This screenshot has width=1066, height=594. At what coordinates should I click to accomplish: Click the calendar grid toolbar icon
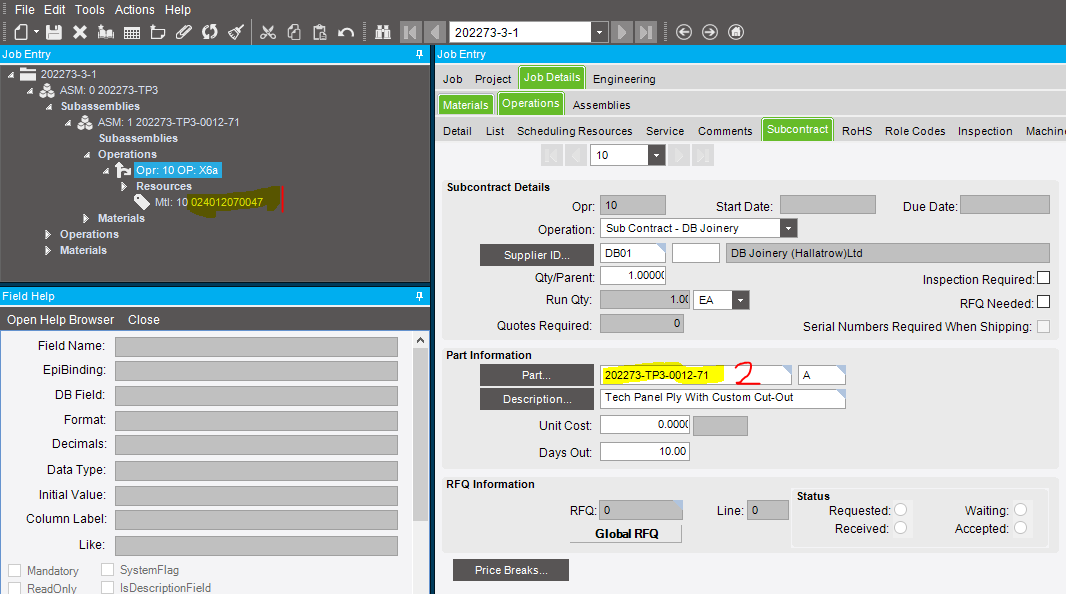point(132,32)
